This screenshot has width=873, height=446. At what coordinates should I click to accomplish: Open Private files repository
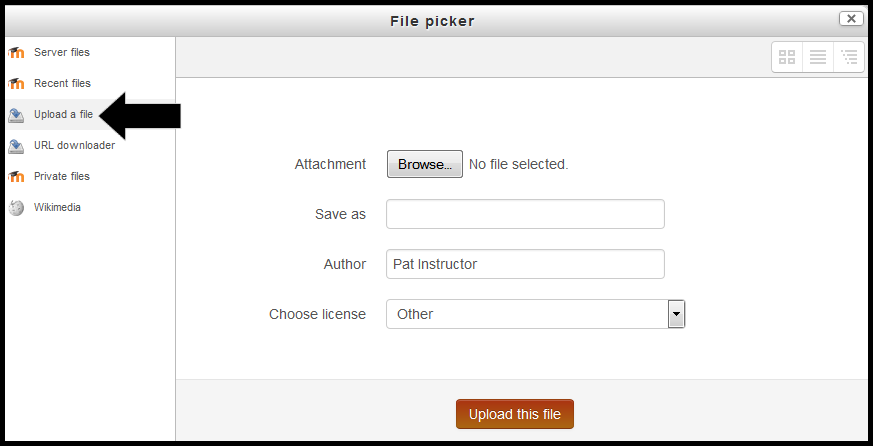[x=62, y=177]
